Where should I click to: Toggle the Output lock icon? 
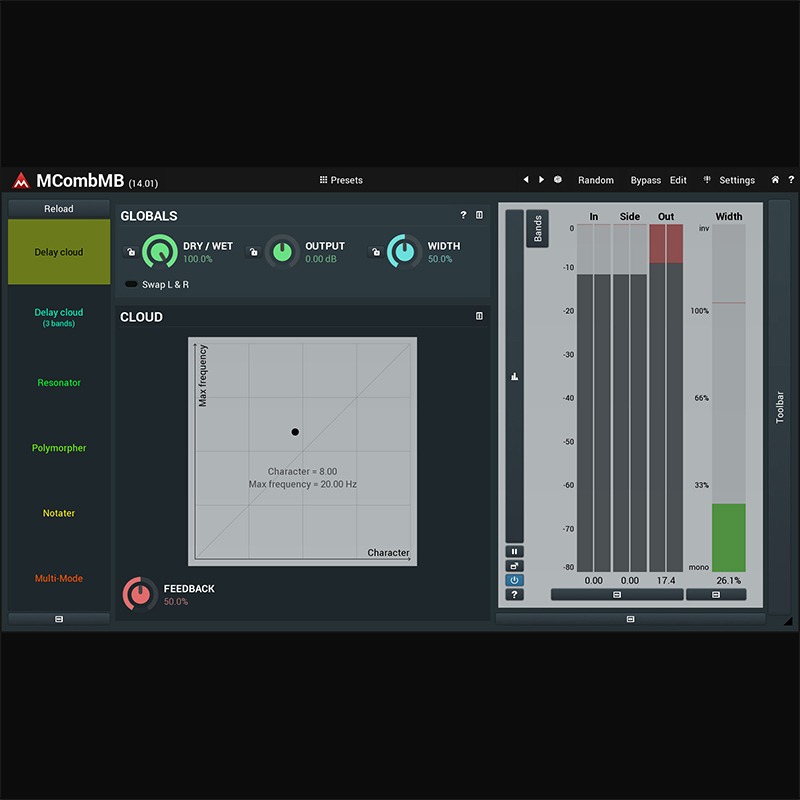pos(253,252)
